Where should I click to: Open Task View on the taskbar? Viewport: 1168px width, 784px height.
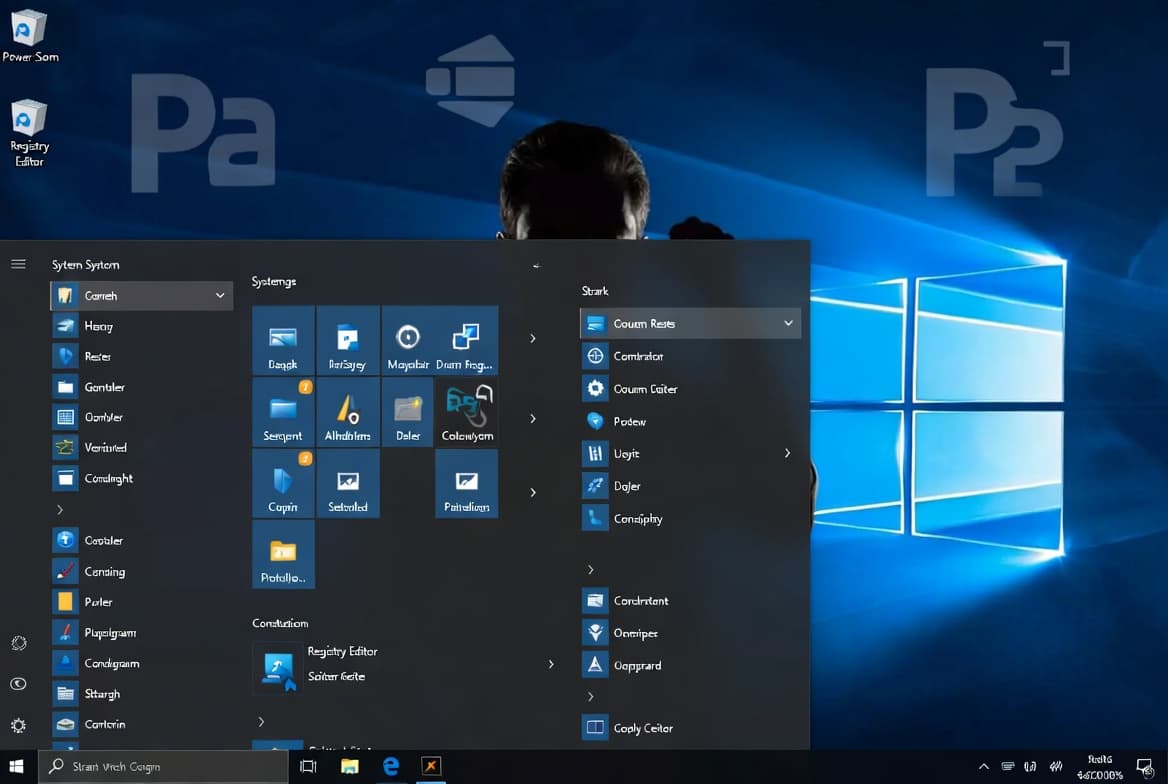click(x=308, y=766)
